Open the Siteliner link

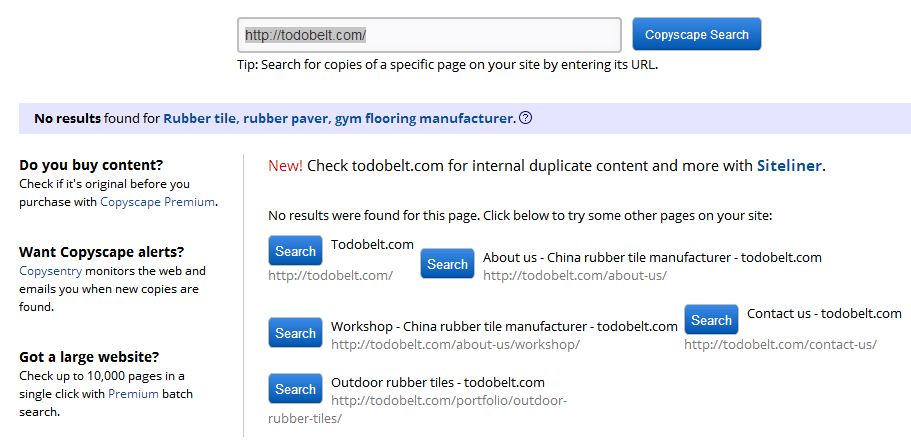(x=789, y=166)
